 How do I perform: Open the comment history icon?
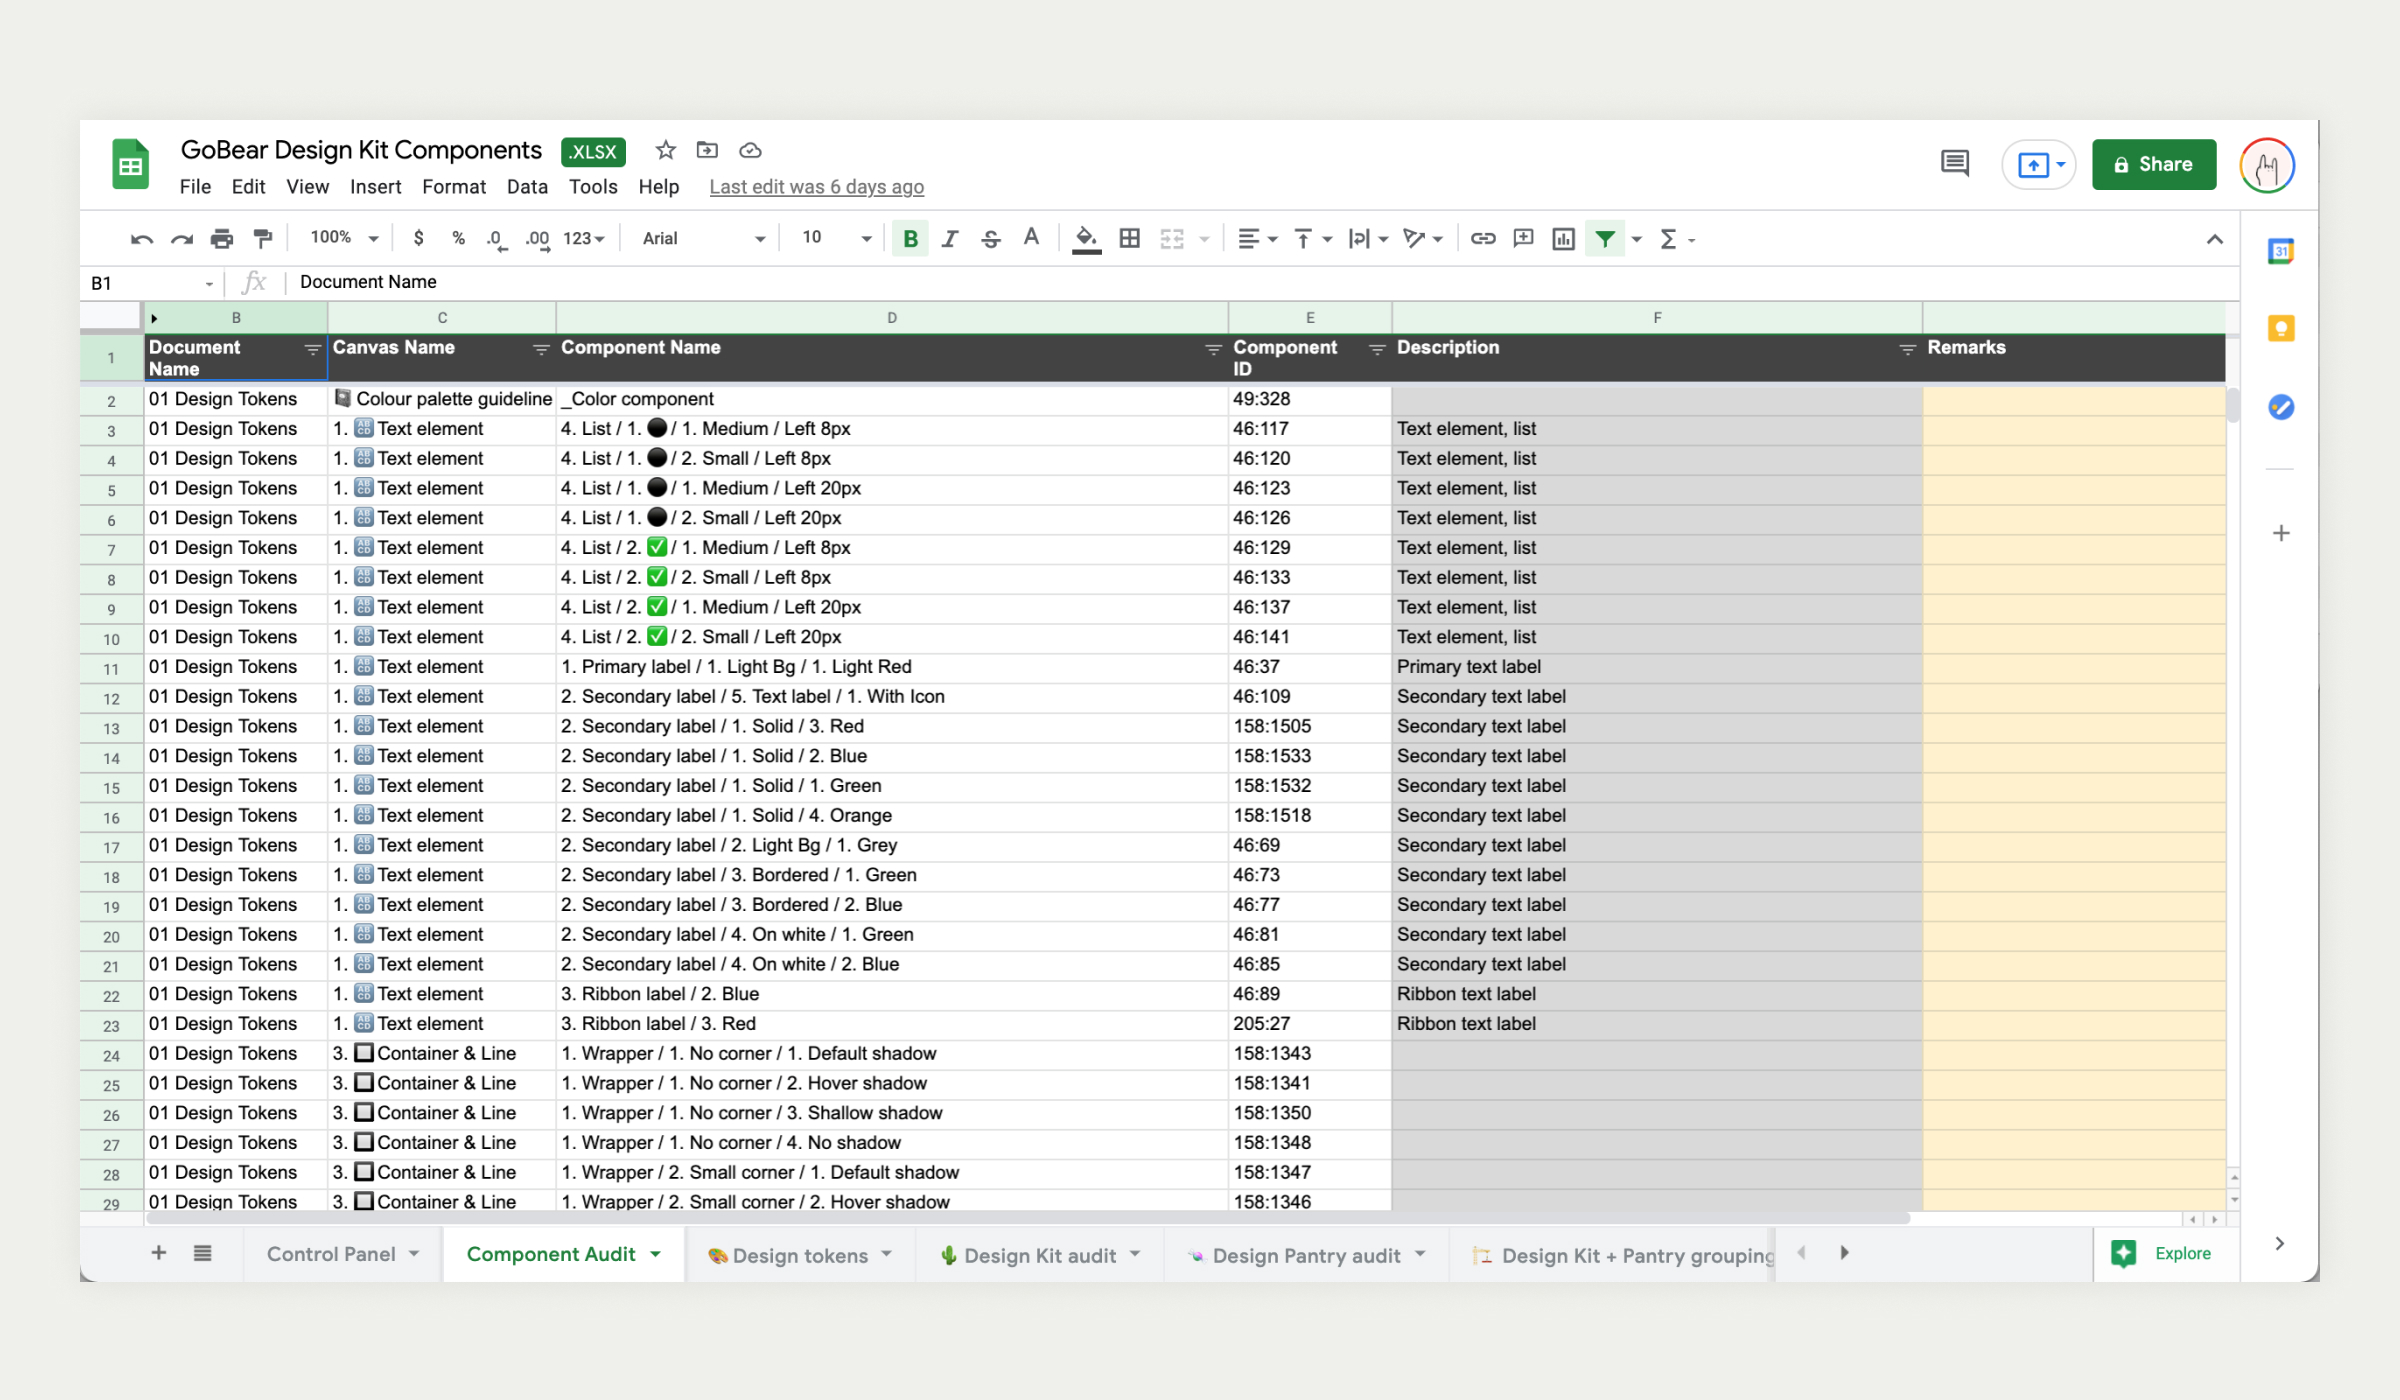[x=1955, y=164]
